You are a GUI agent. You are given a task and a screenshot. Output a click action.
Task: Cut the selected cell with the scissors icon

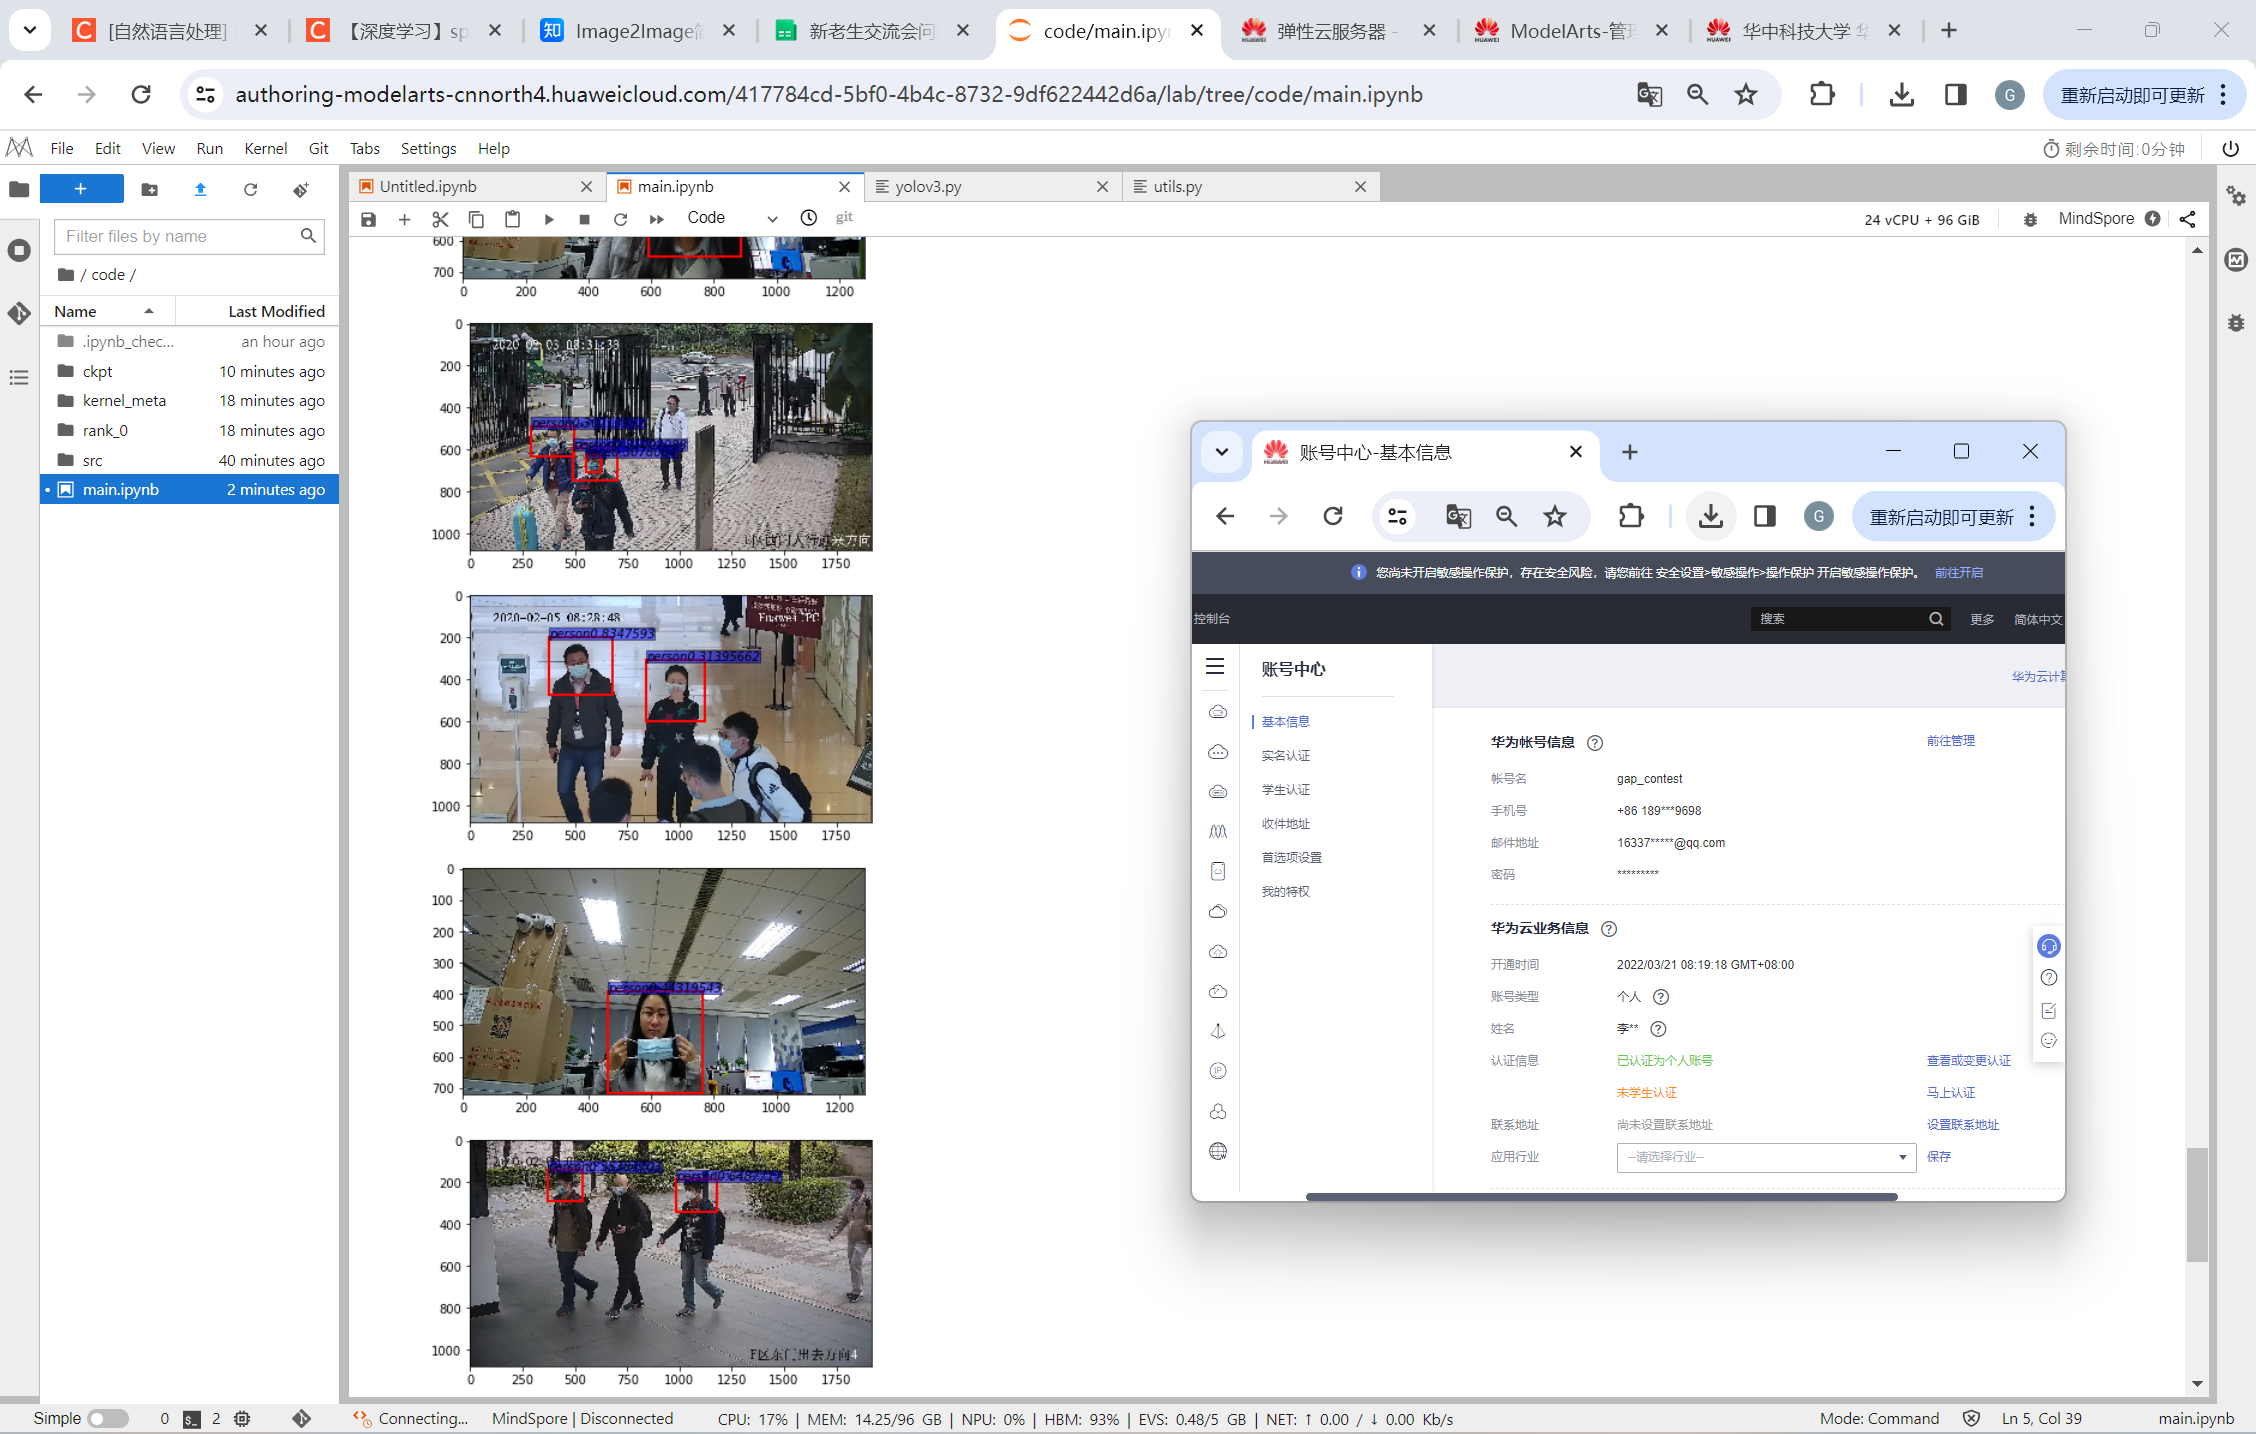440,219
